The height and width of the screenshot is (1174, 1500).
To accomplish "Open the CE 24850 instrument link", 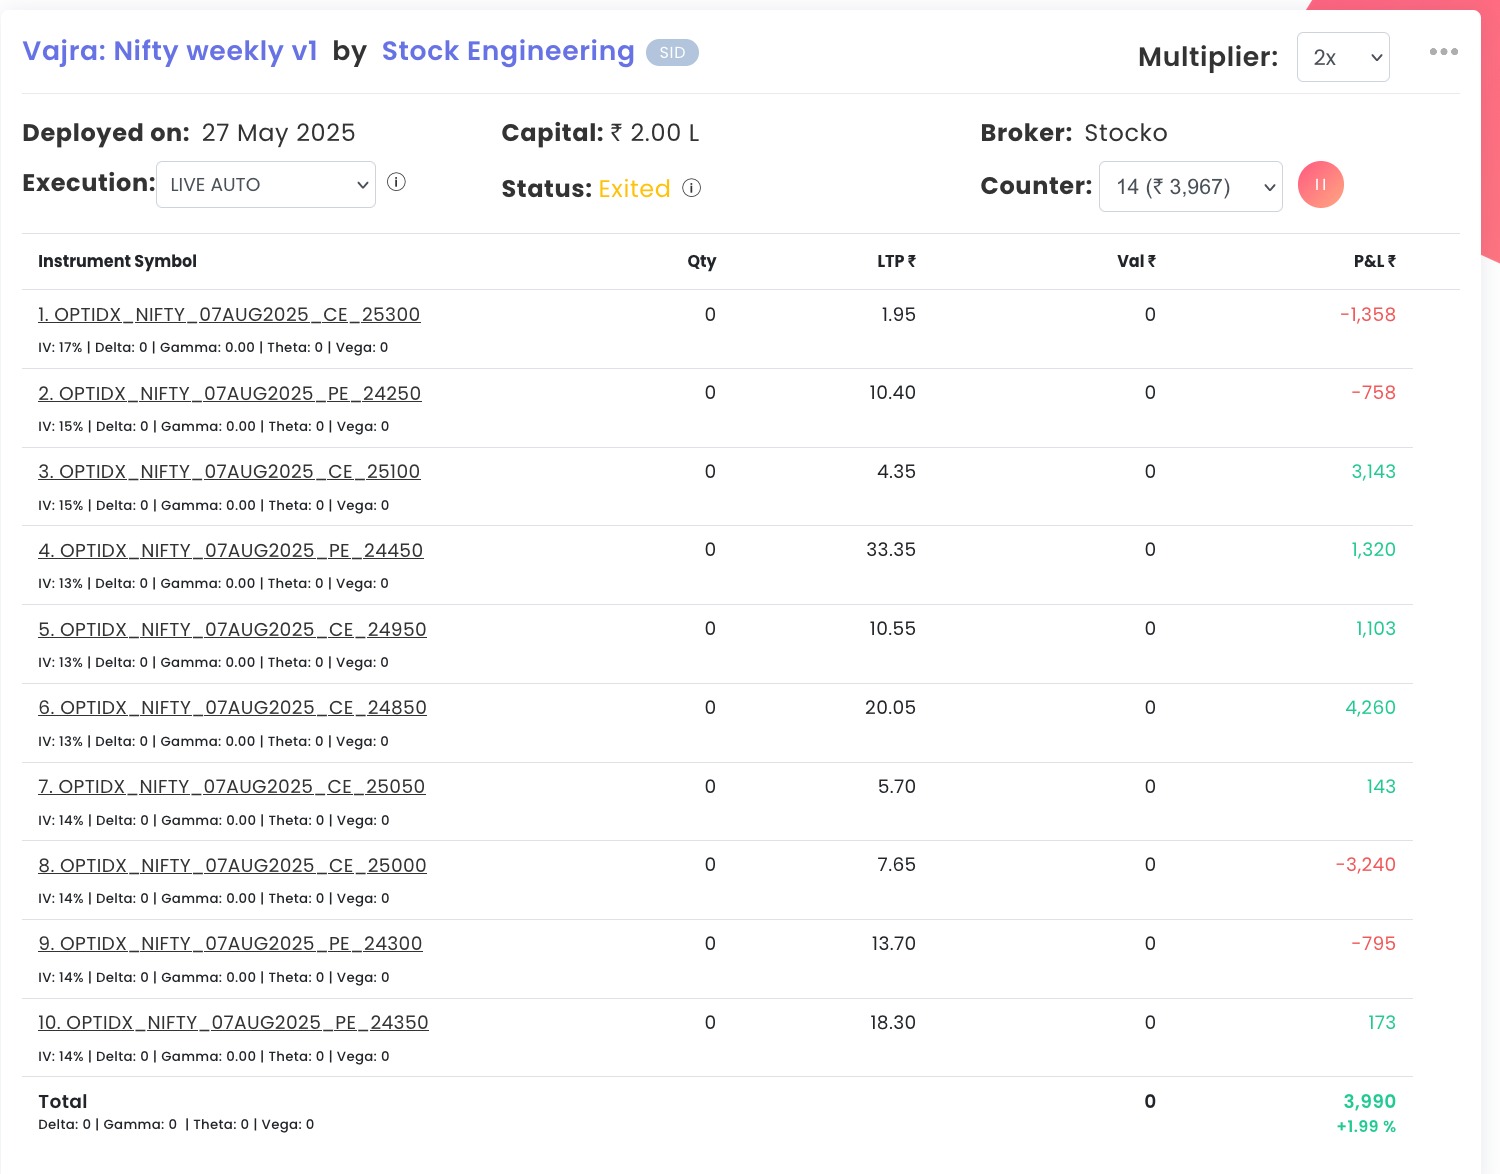I will coord(232,708).
